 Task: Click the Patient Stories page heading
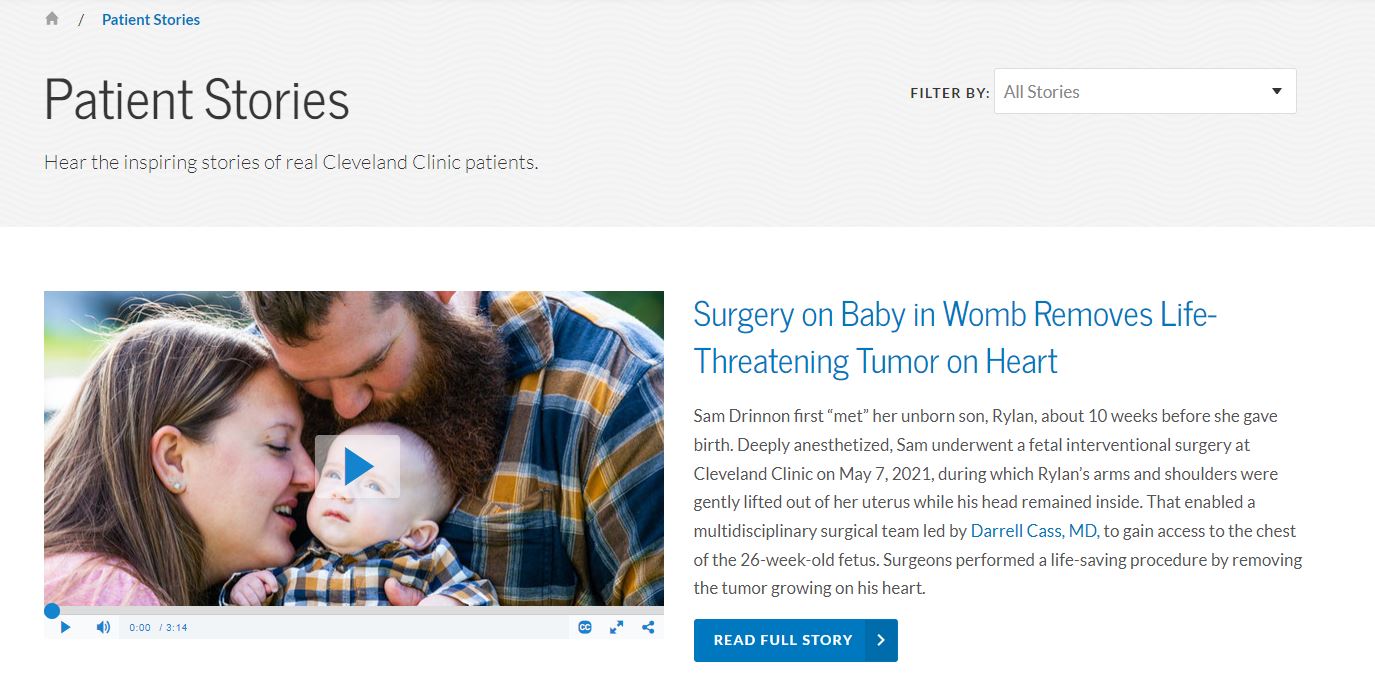[x=197, y=100]
